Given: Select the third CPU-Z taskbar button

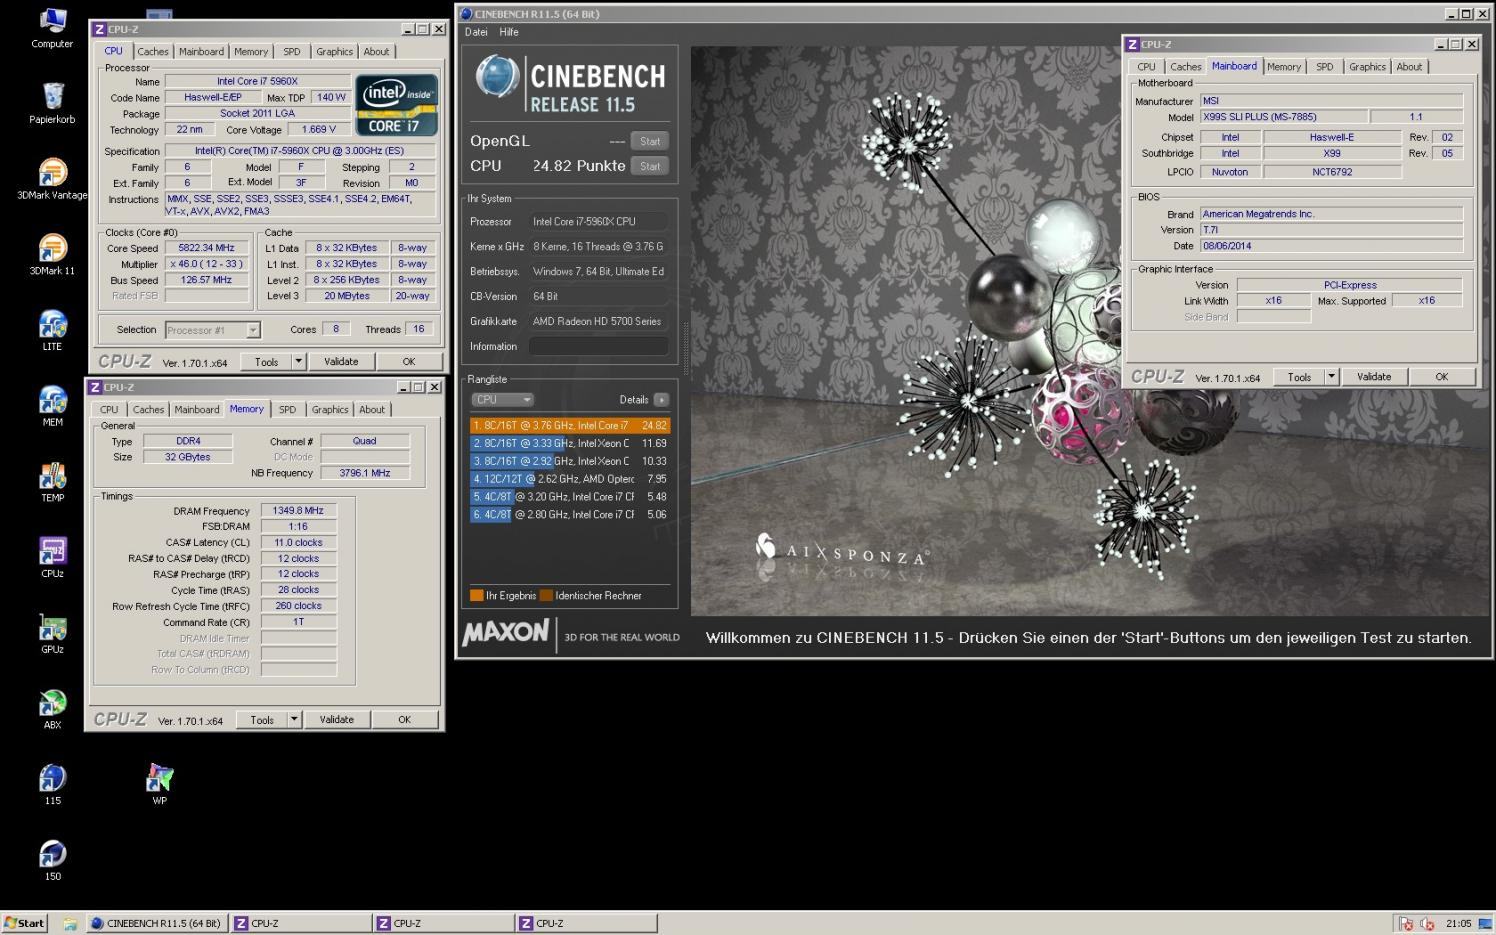Looking at the screenshot, I should coord(585,923).
